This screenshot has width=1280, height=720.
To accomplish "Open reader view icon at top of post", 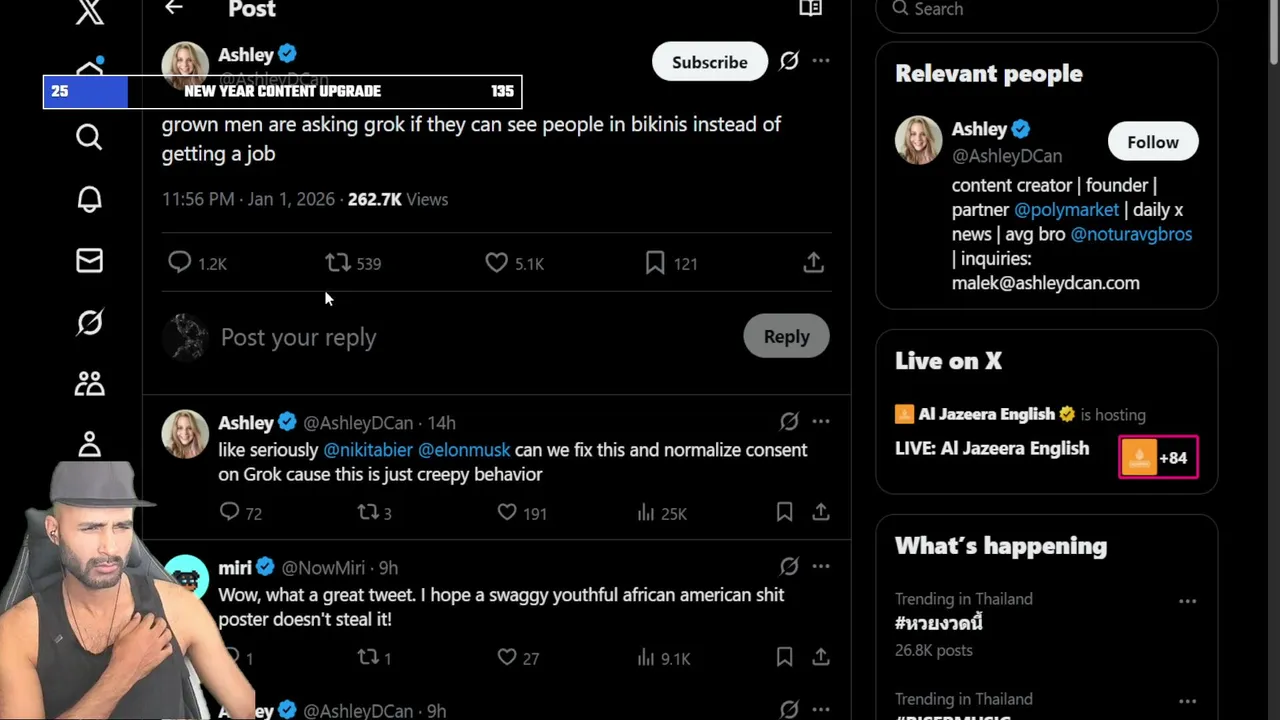I will tap(810, 9).
